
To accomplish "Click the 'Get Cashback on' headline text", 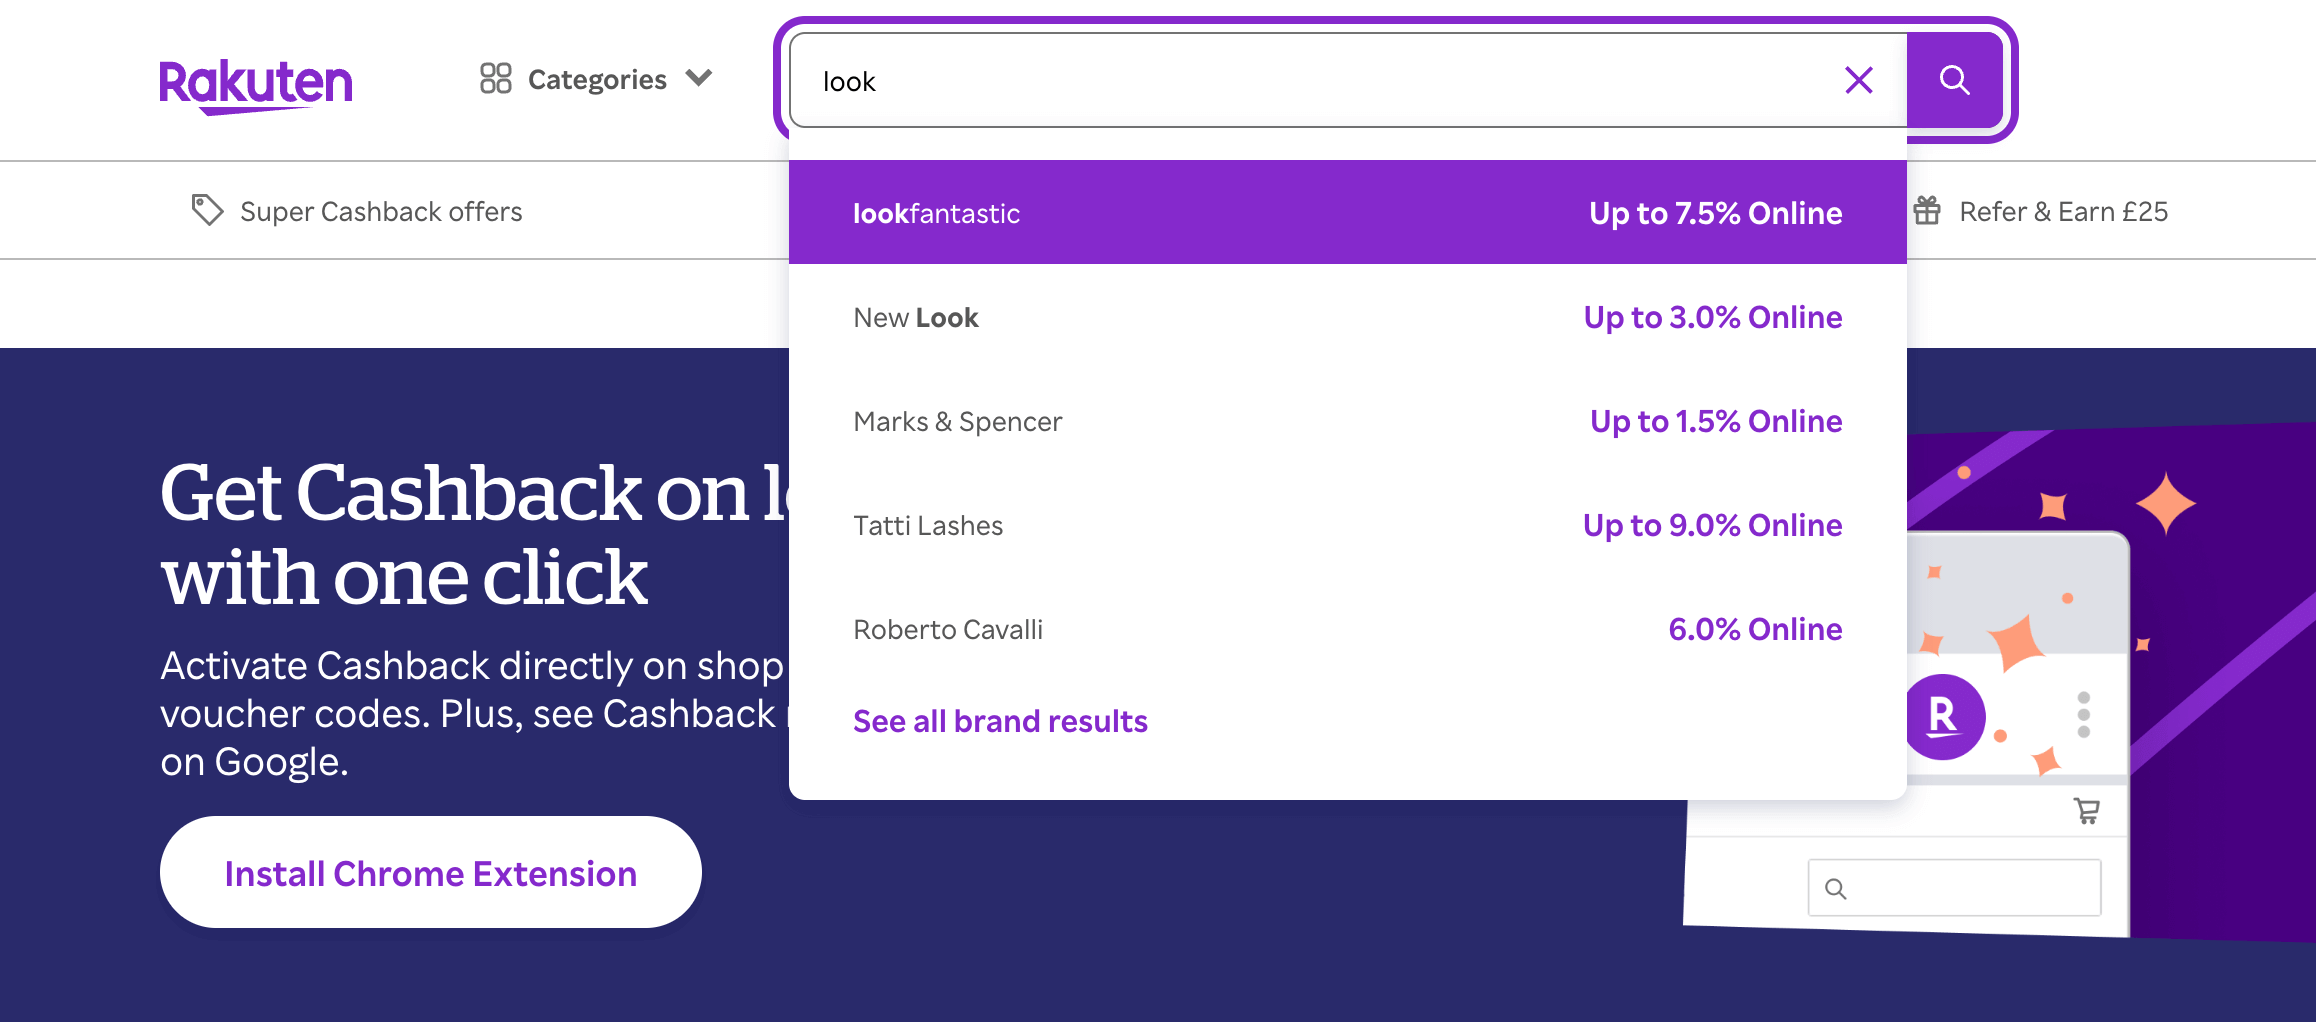I will point(455,493).
